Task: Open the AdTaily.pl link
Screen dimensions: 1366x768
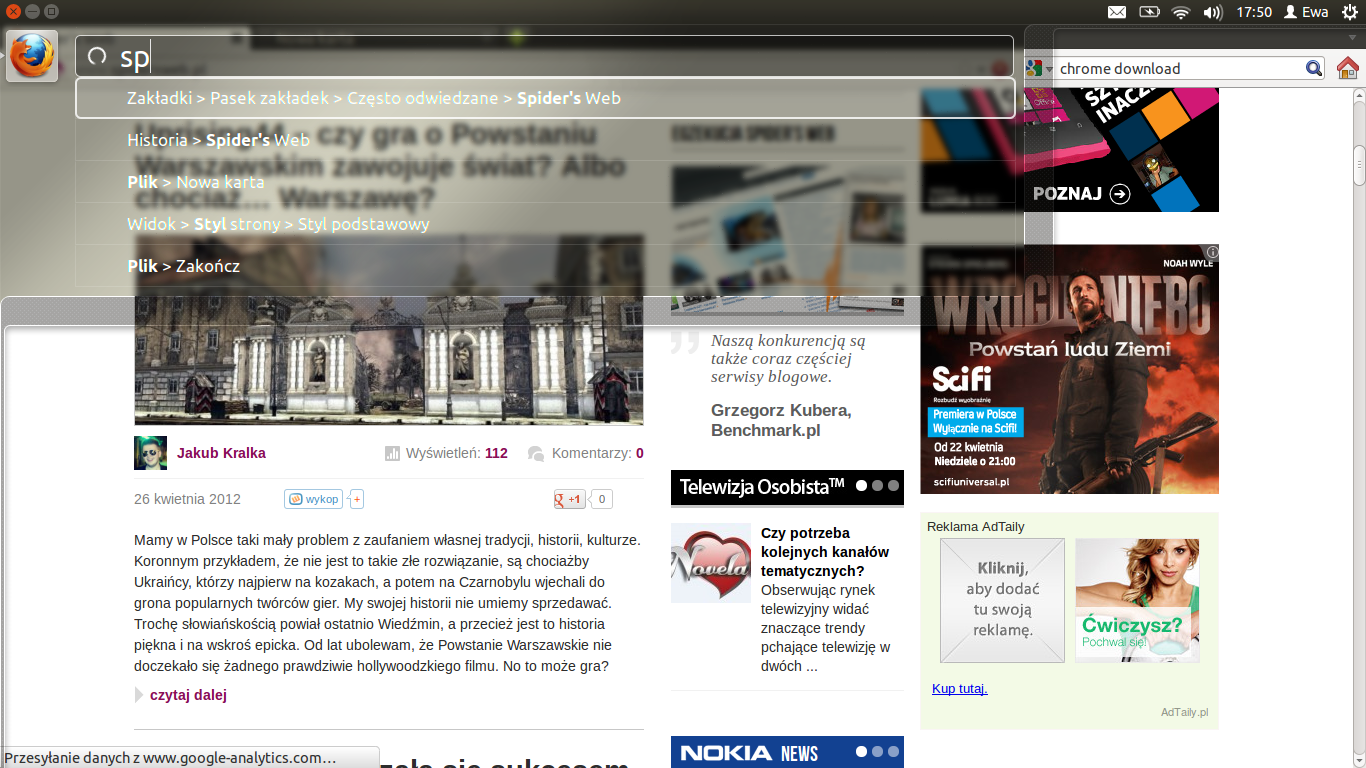Action: (x=1185, y=712)
